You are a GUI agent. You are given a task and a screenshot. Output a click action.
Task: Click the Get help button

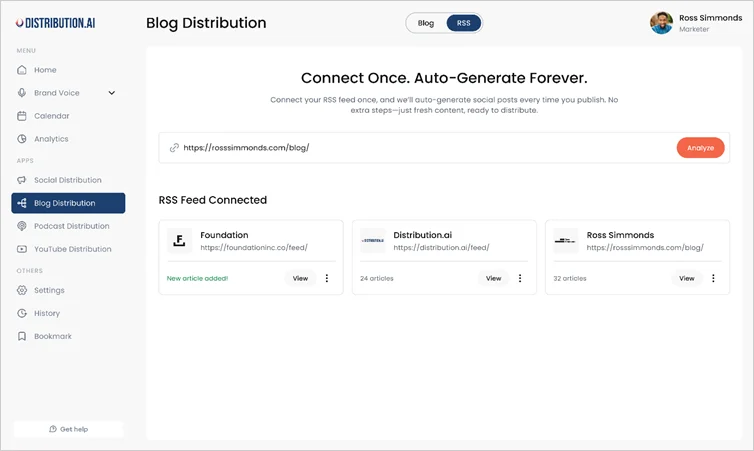(x=68, y=429)
